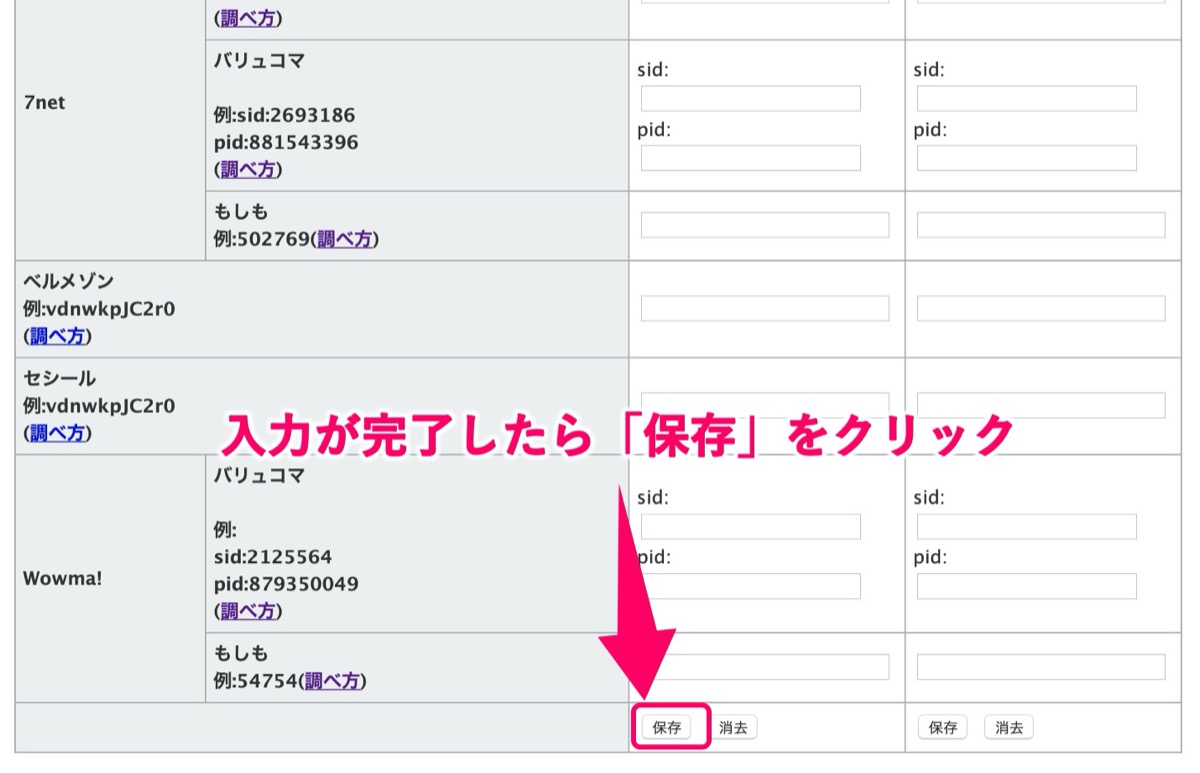Open 調べ方 link beside 例:502769
The width and height of the screenshot is (1200, 773).
pyautogui.click(x=345, y=239)
